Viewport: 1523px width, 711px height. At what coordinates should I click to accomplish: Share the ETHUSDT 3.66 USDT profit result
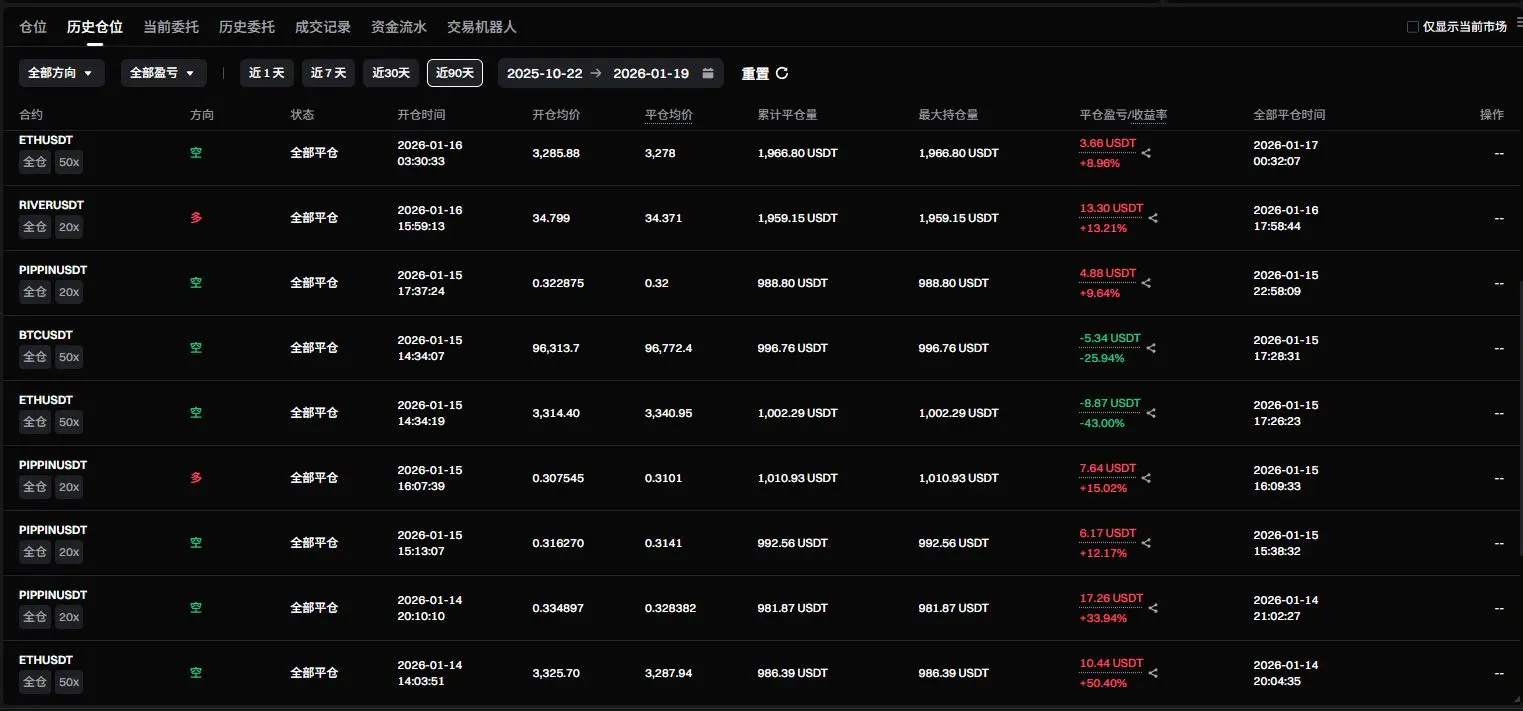click(x=1146, y=153)
